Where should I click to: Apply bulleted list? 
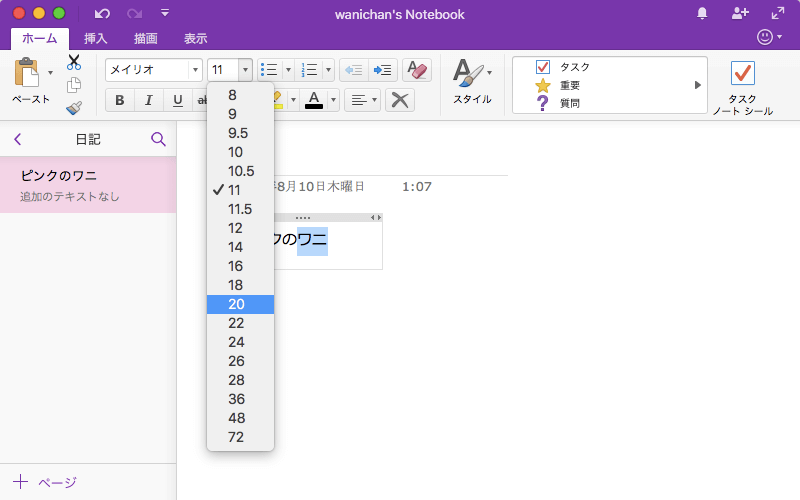(269, 70)
